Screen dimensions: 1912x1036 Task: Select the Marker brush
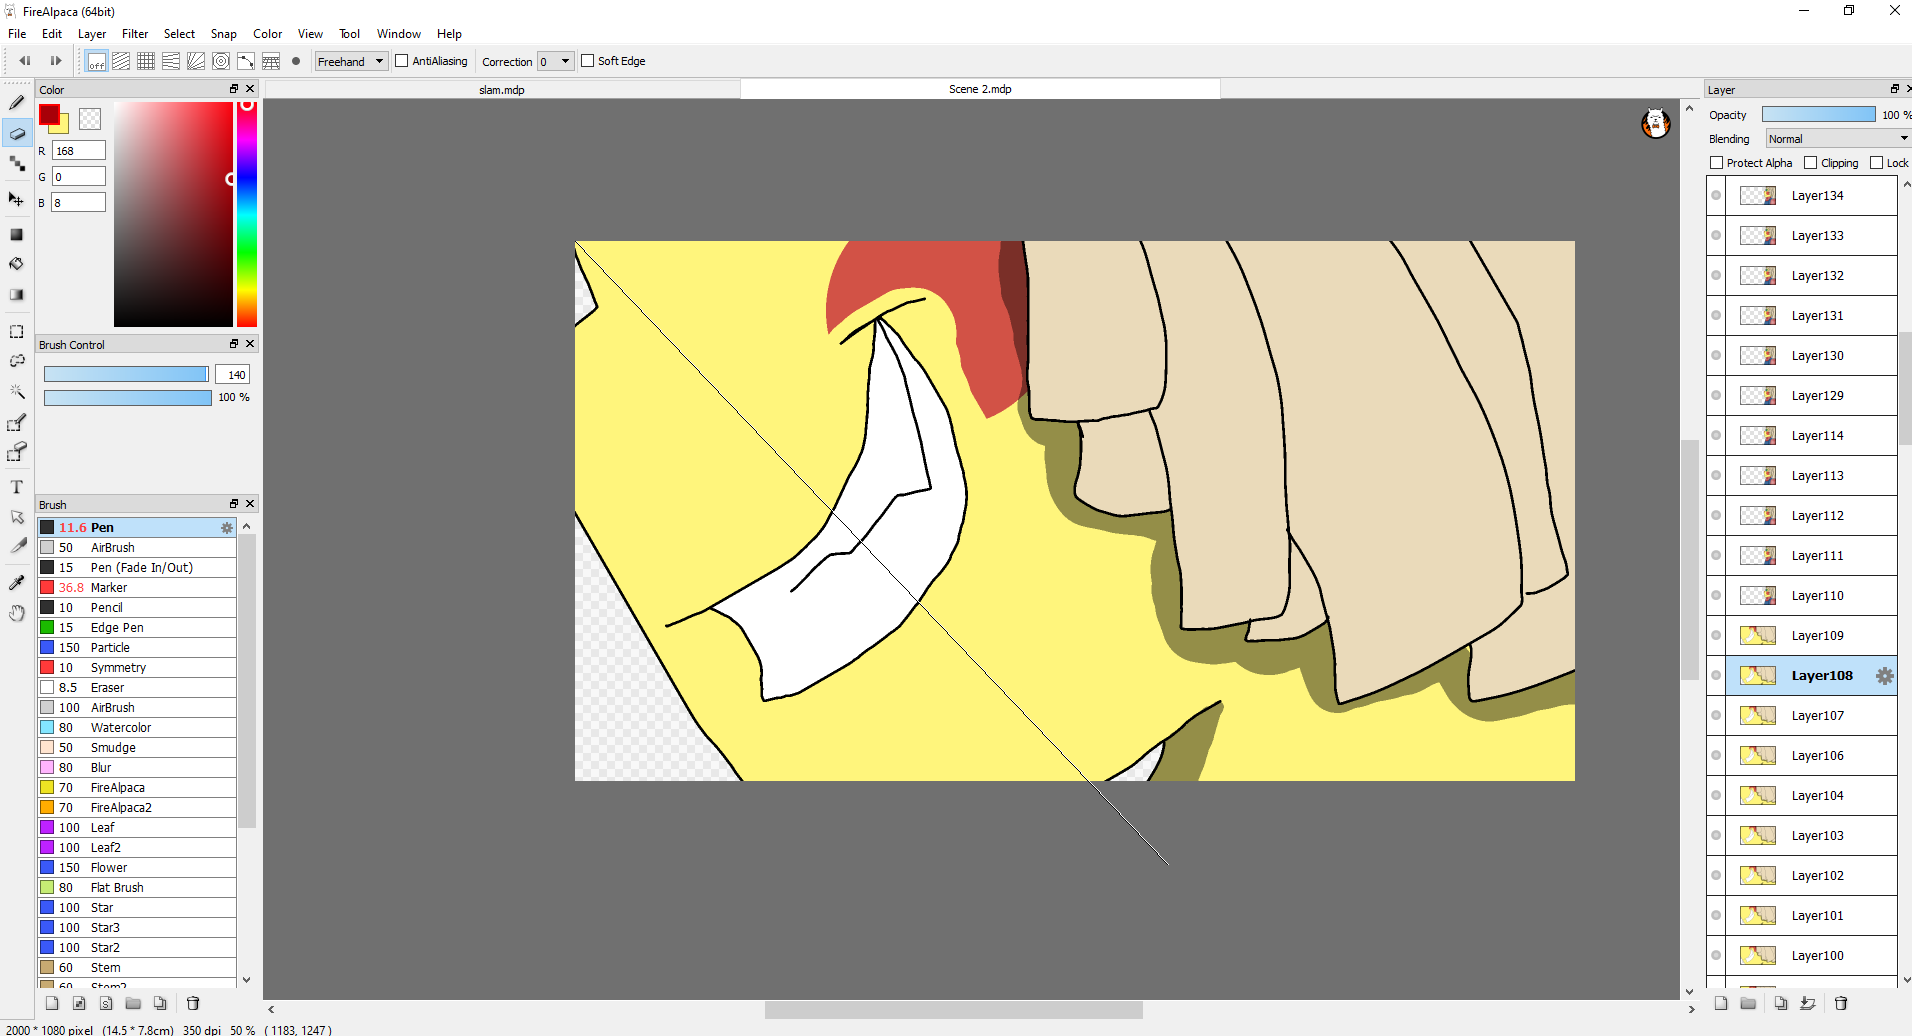point(138,588)
